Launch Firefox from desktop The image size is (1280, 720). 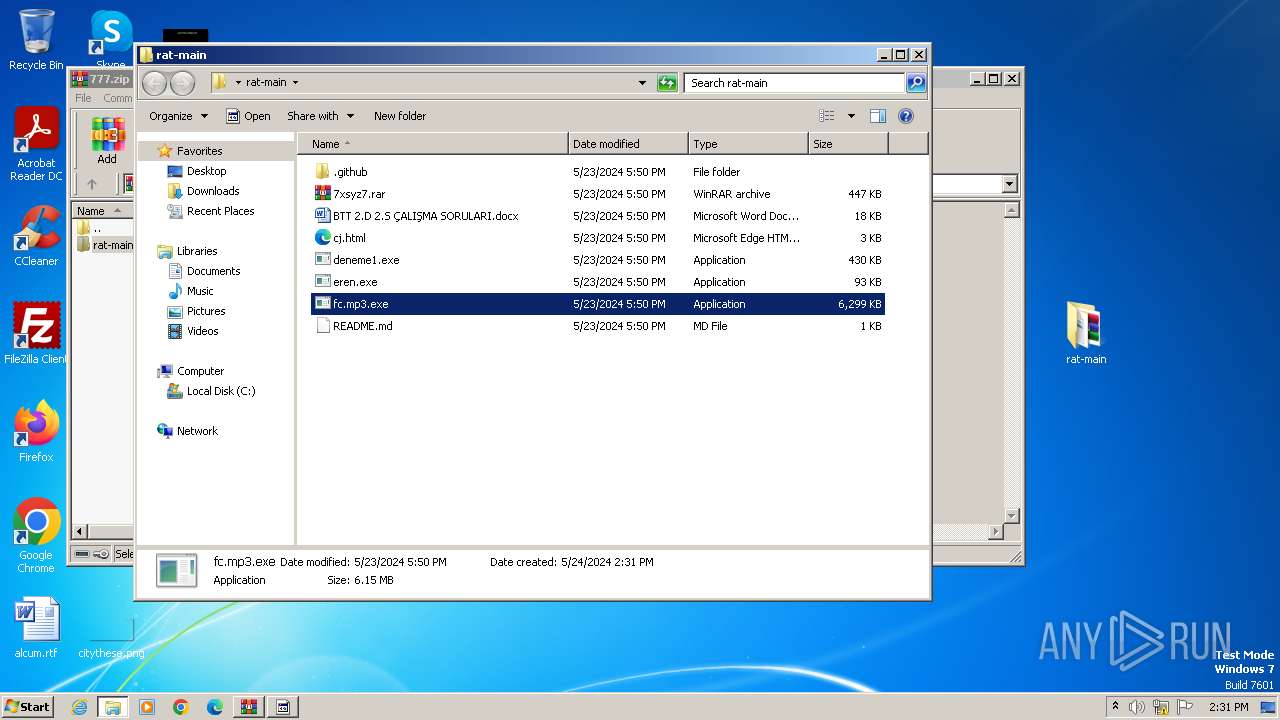[36, 431]
